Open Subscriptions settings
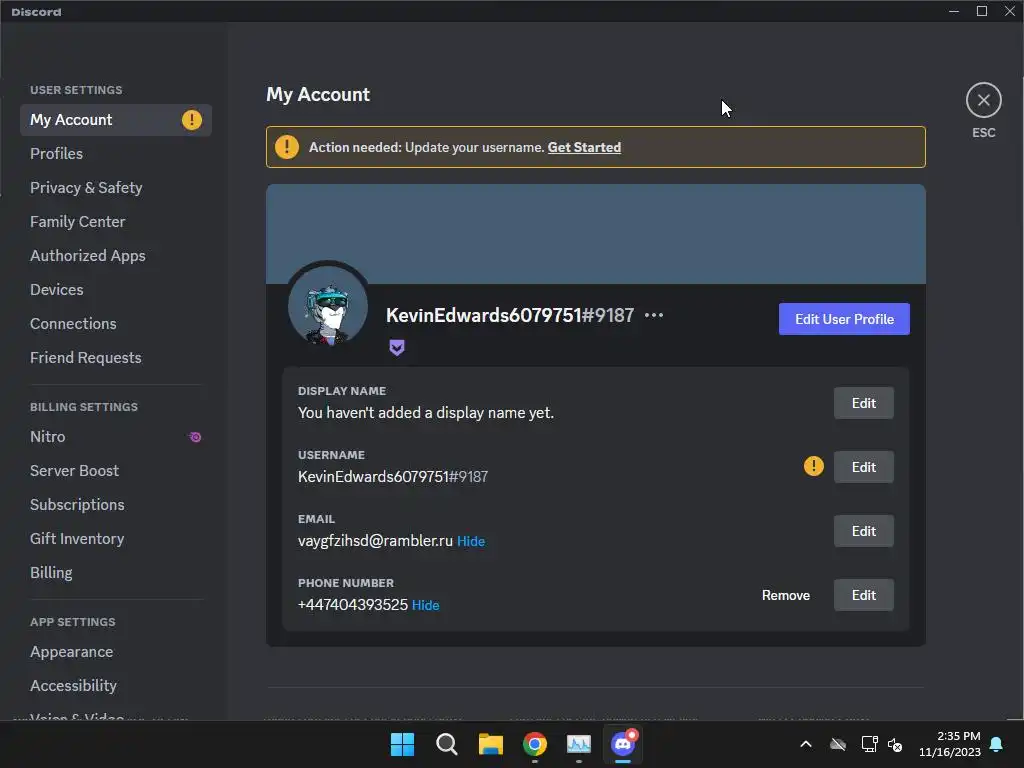 point(116,505)
